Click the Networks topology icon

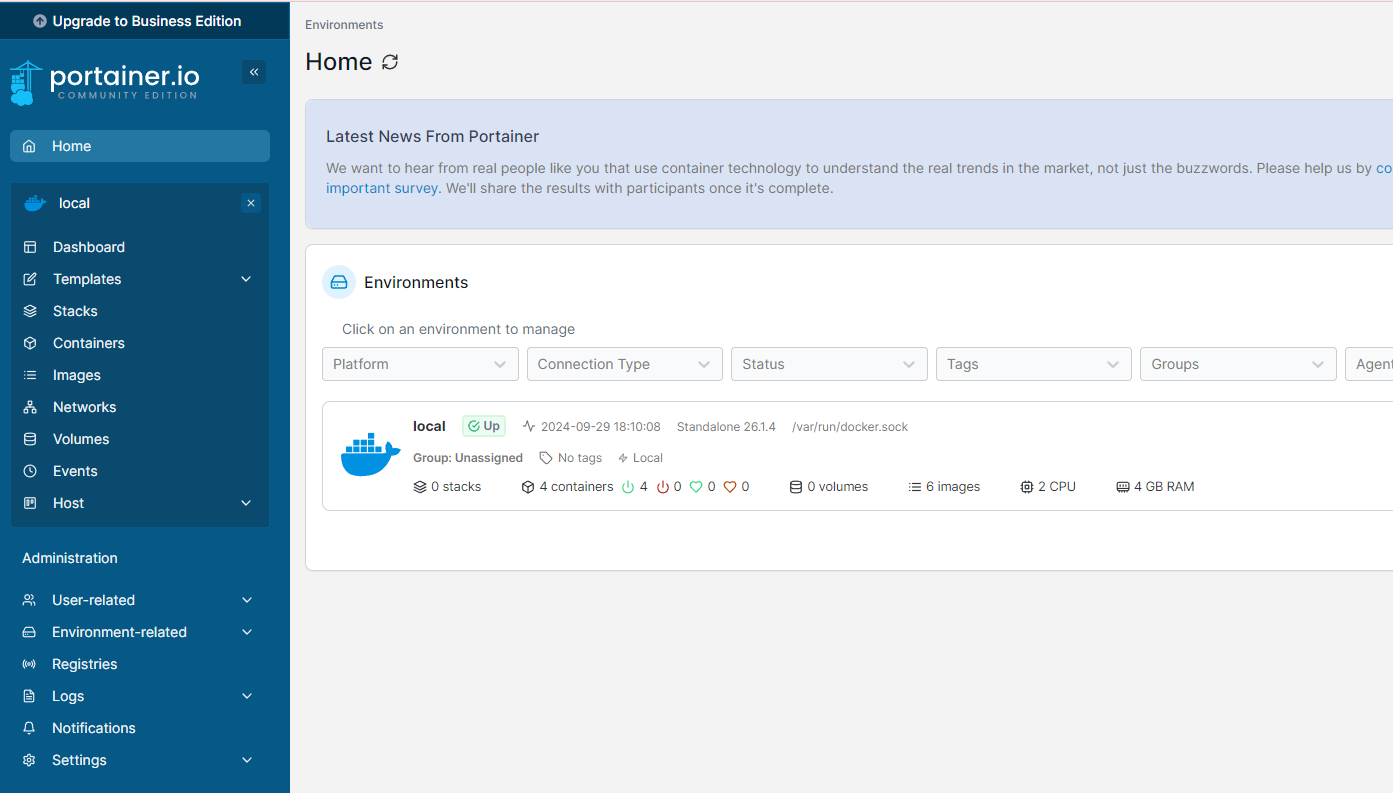pos(30,407)
